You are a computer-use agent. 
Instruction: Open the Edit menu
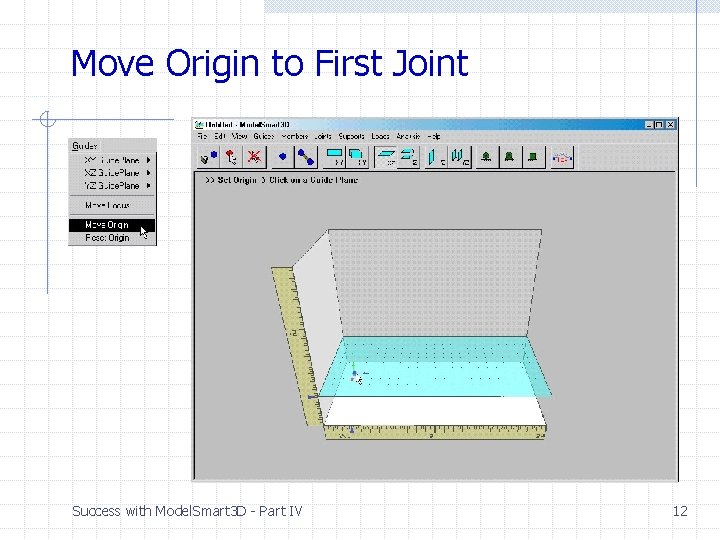click(220, 136)
